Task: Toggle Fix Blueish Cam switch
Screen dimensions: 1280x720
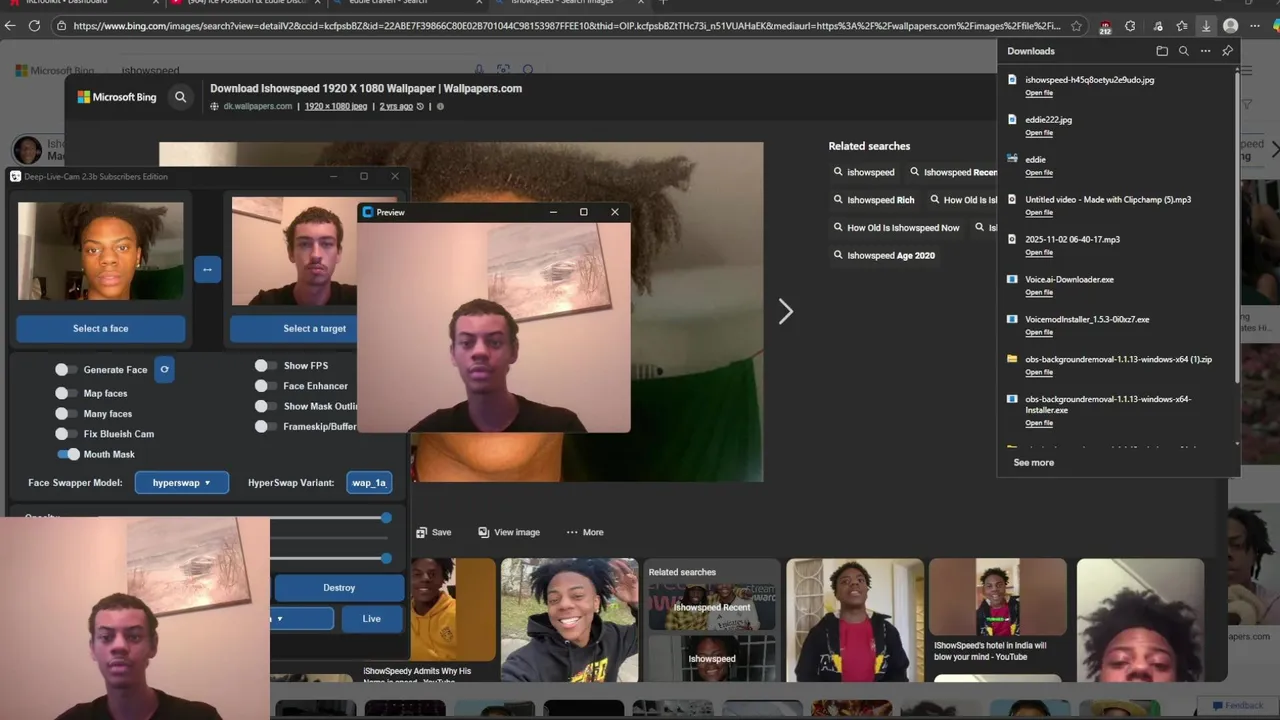Action: (67, 434)
